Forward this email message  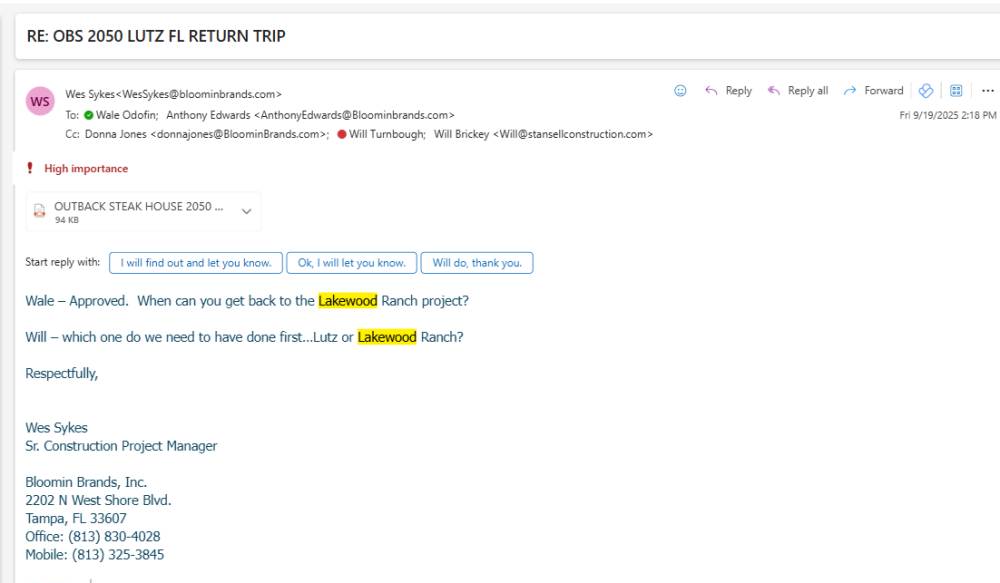(x=873, y=91)
